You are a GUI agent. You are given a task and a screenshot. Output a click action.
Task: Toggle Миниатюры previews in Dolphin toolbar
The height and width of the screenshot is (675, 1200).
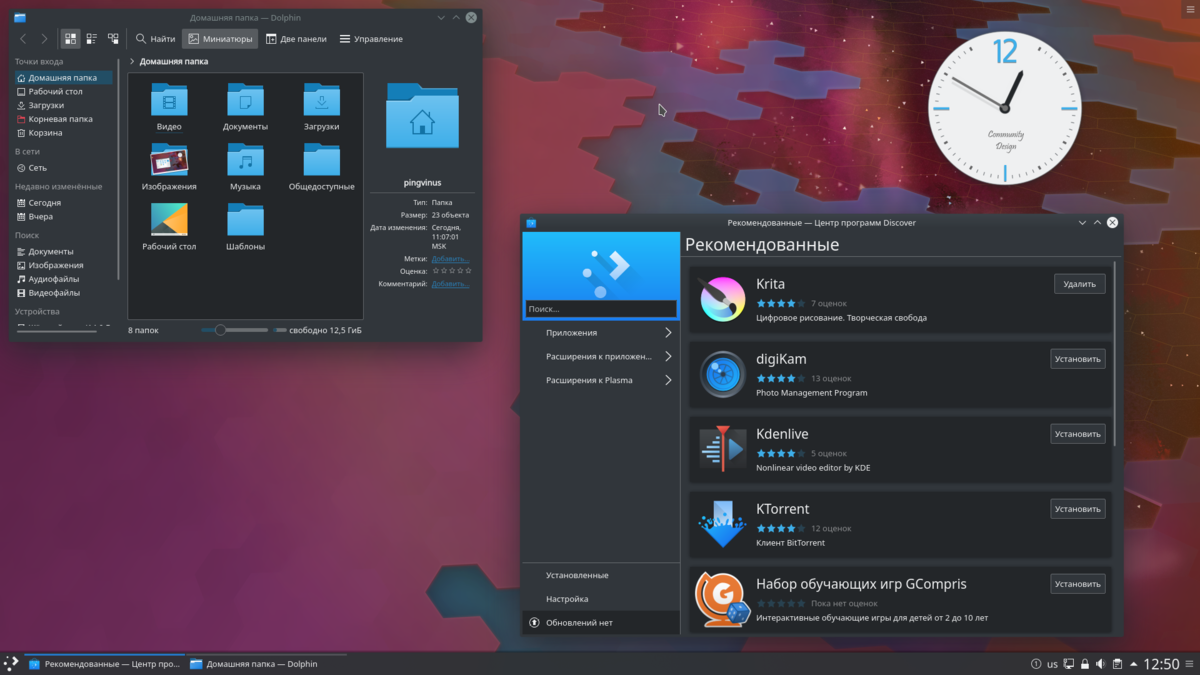[x=220, y=39]
